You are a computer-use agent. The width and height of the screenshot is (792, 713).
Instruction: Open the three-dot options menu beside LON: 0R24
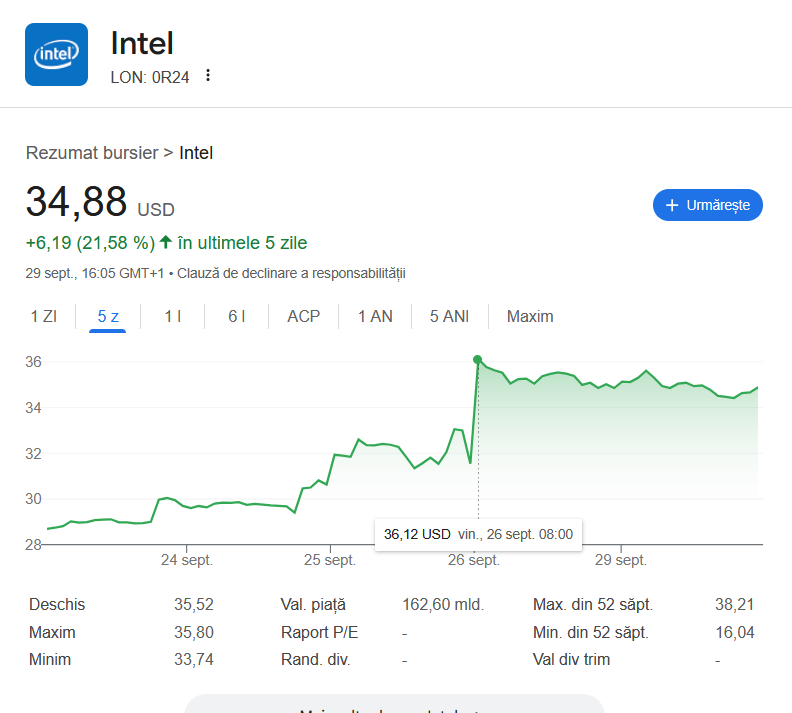[x=208, y=76]
